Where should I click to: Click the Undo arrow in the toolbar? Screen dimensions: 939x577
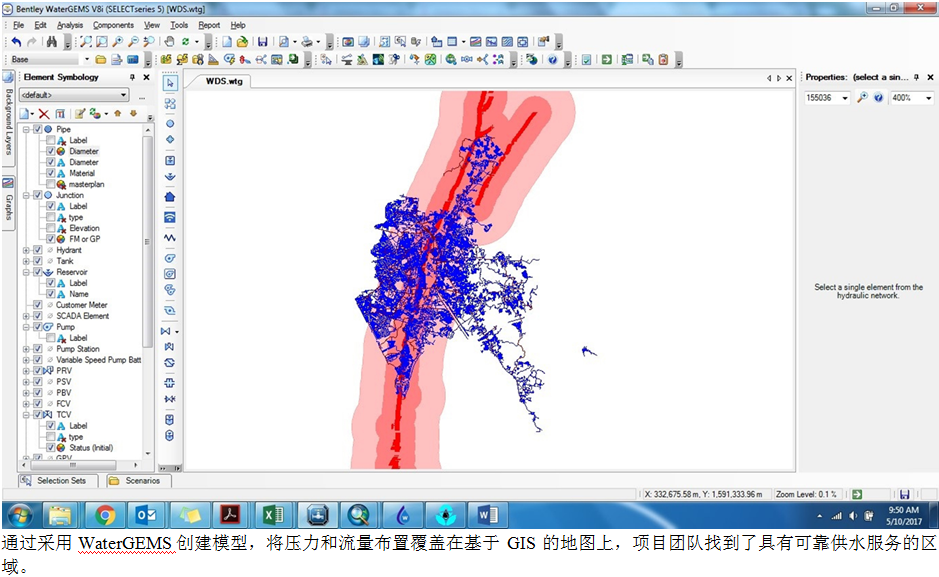16,42
